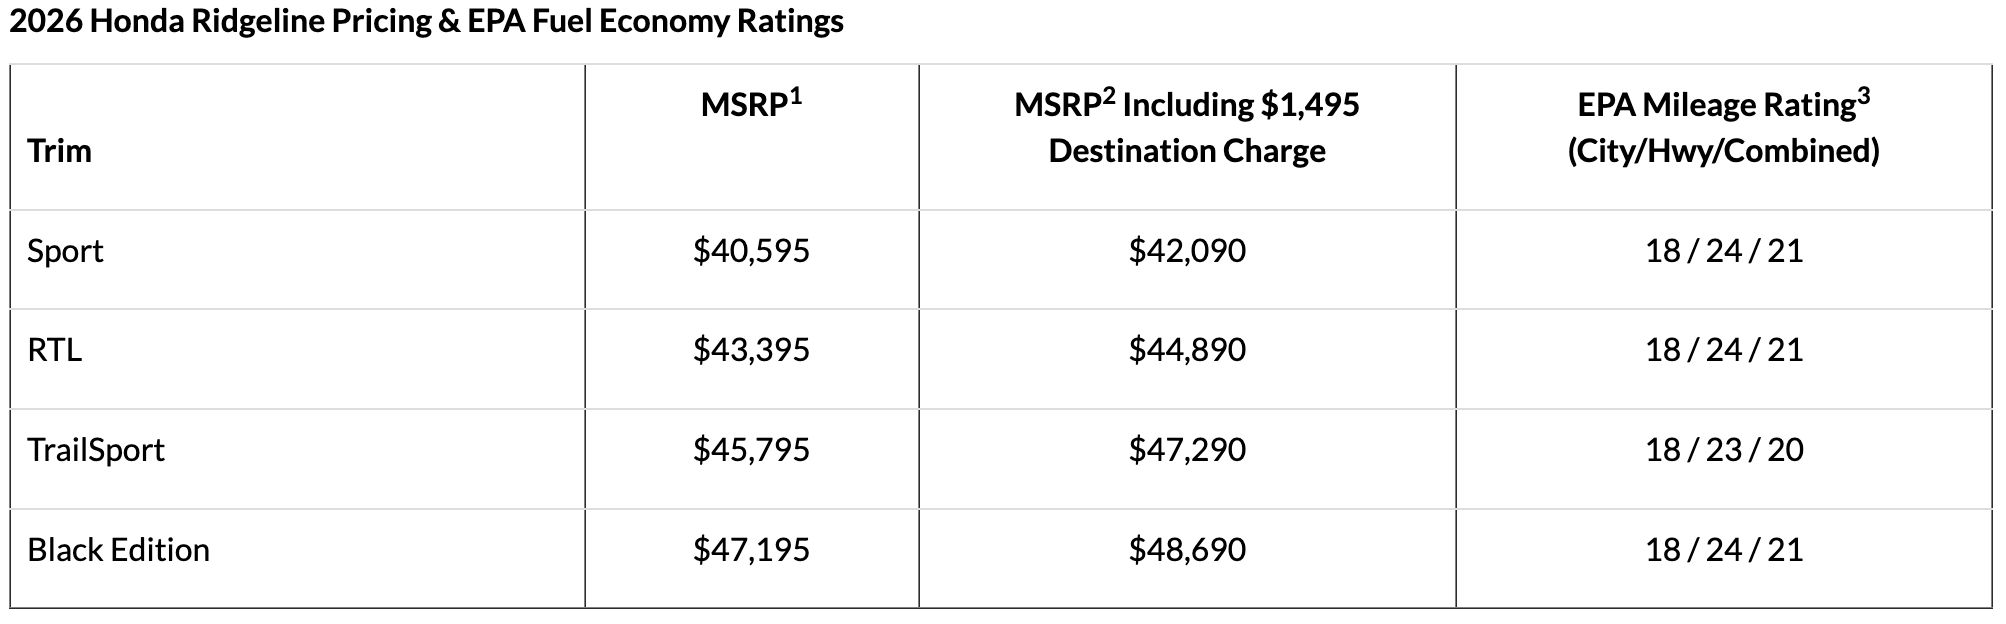
Task: Click the $45,795 TrailSport MSRP value
Action: 752,450
